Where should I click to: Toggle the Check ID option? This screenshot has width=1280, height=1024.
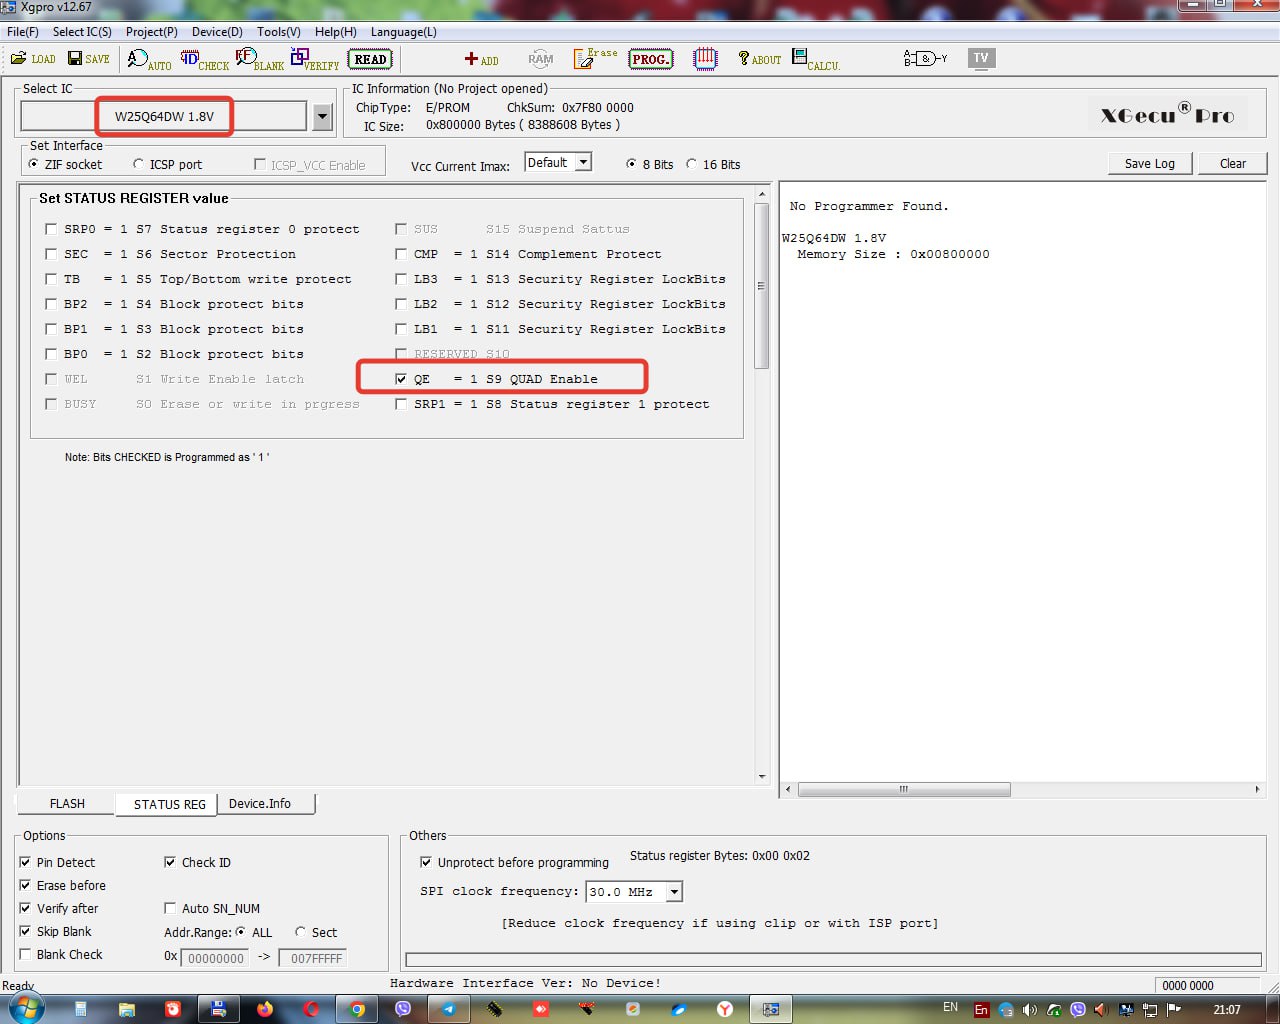[x=170, y=862]
